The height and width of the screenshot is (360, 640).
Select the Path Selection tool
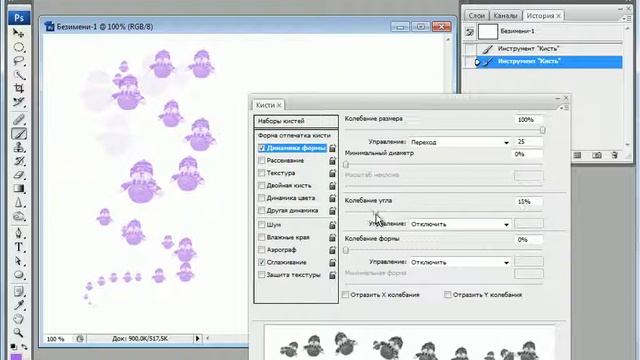(x=18, y=261)
